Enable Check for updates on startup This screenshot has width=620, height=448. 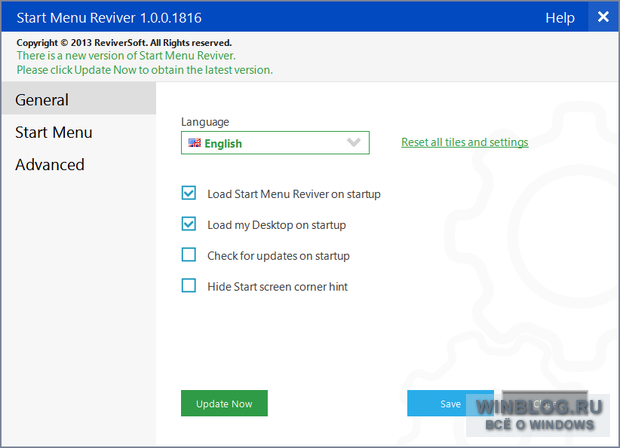[x=189, y=255]
